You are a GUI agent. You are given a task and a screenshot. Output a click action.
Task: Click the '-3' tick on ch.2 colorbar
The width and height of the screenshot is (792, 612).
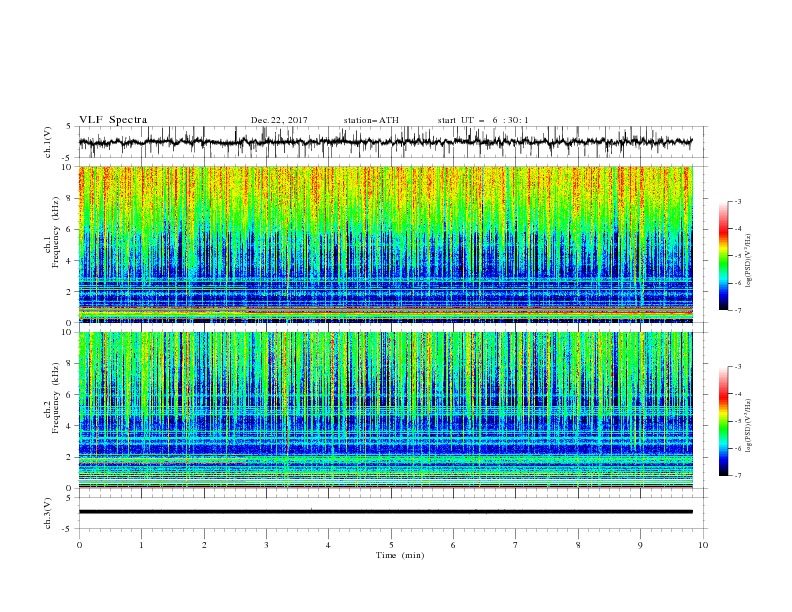[x=738, y=367]
